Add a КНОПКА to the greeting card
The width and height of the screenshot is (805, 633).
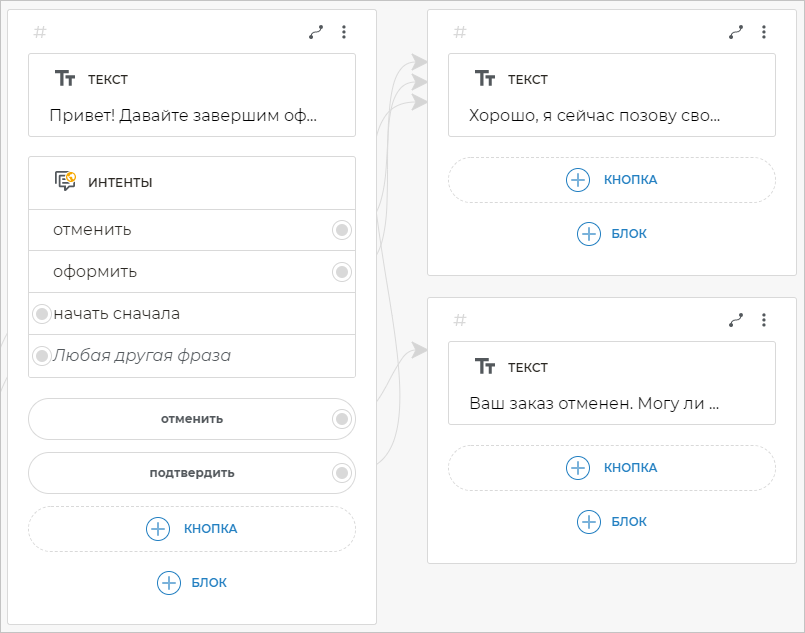(x=192, y=529)
